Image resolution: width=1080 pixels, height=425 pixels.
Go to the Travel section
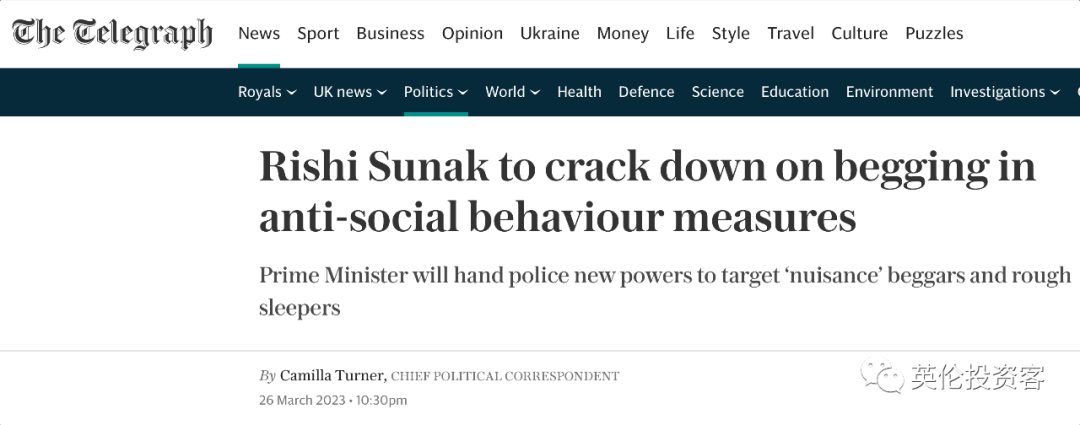(791, 33)
